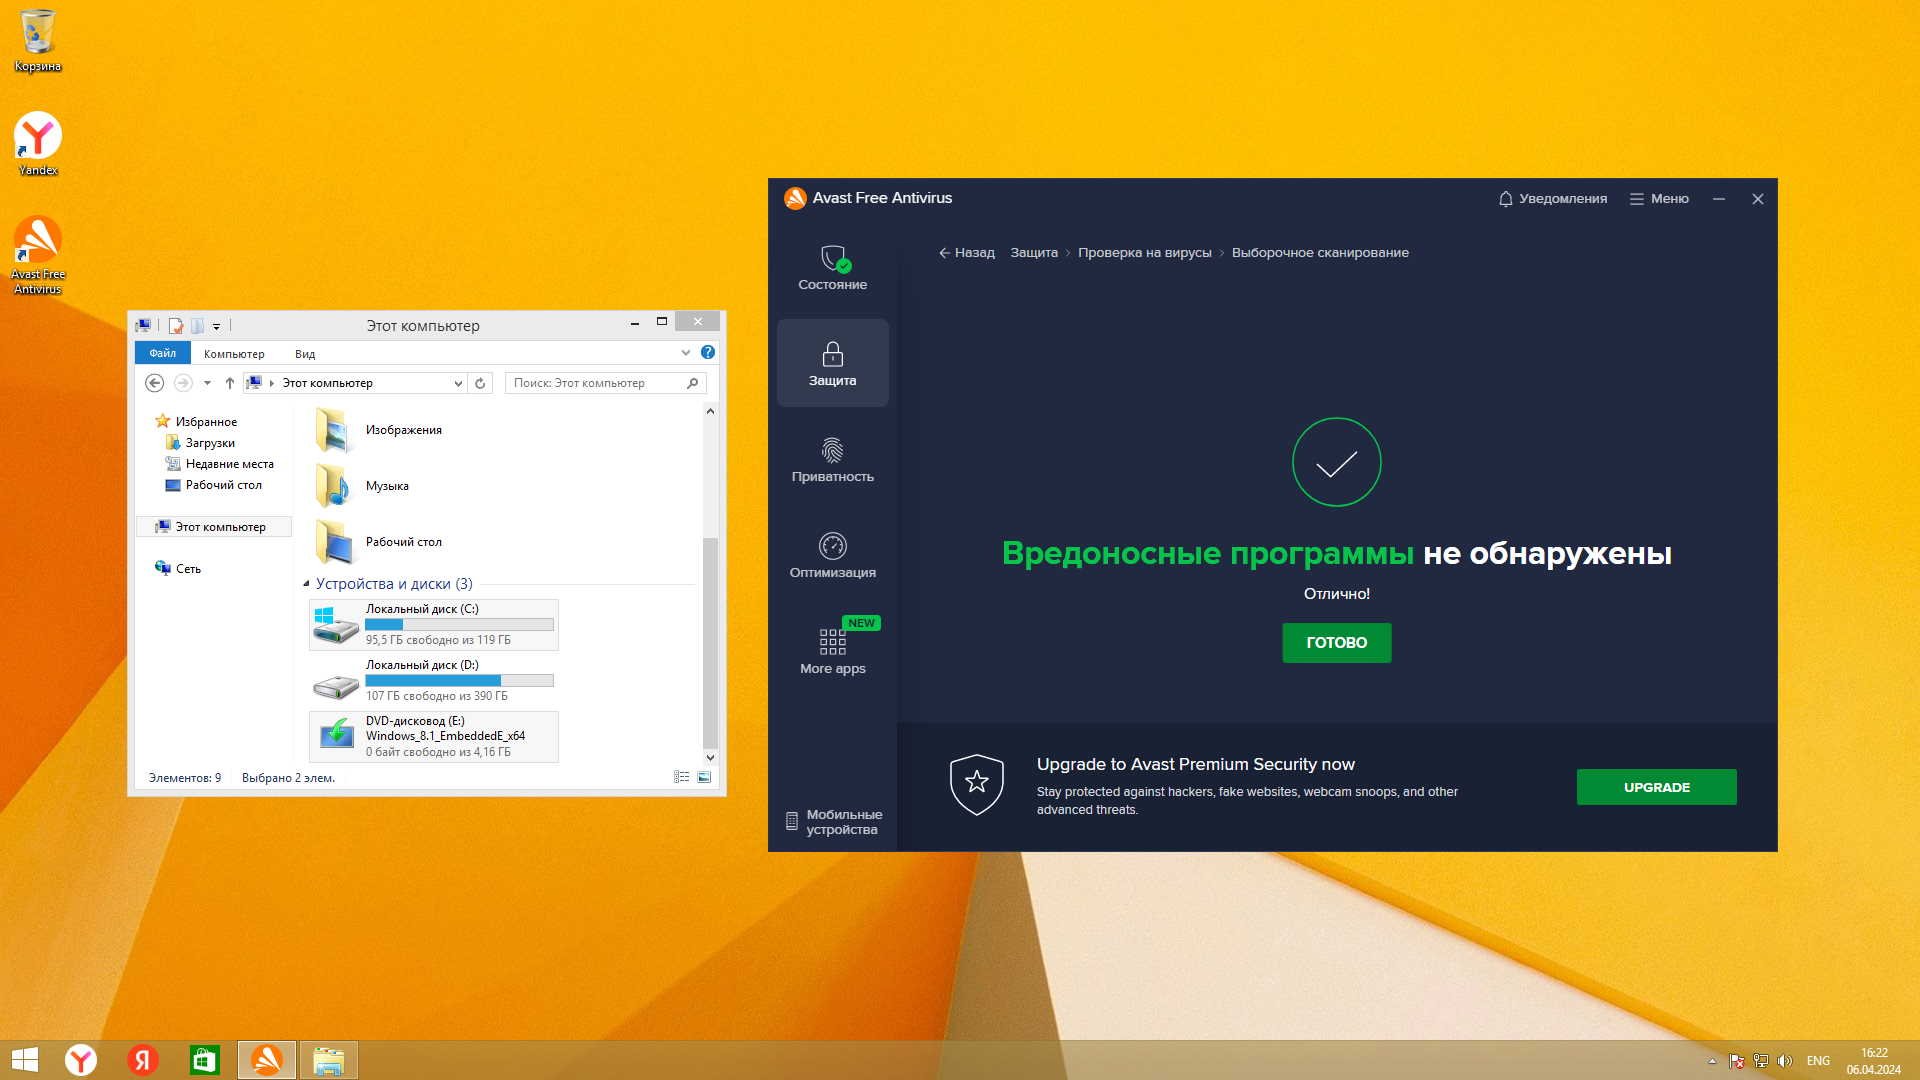1920x1080 pixels.
Task: Switch to the Вид ribbon tab
Action: click(x=305, y=354)
